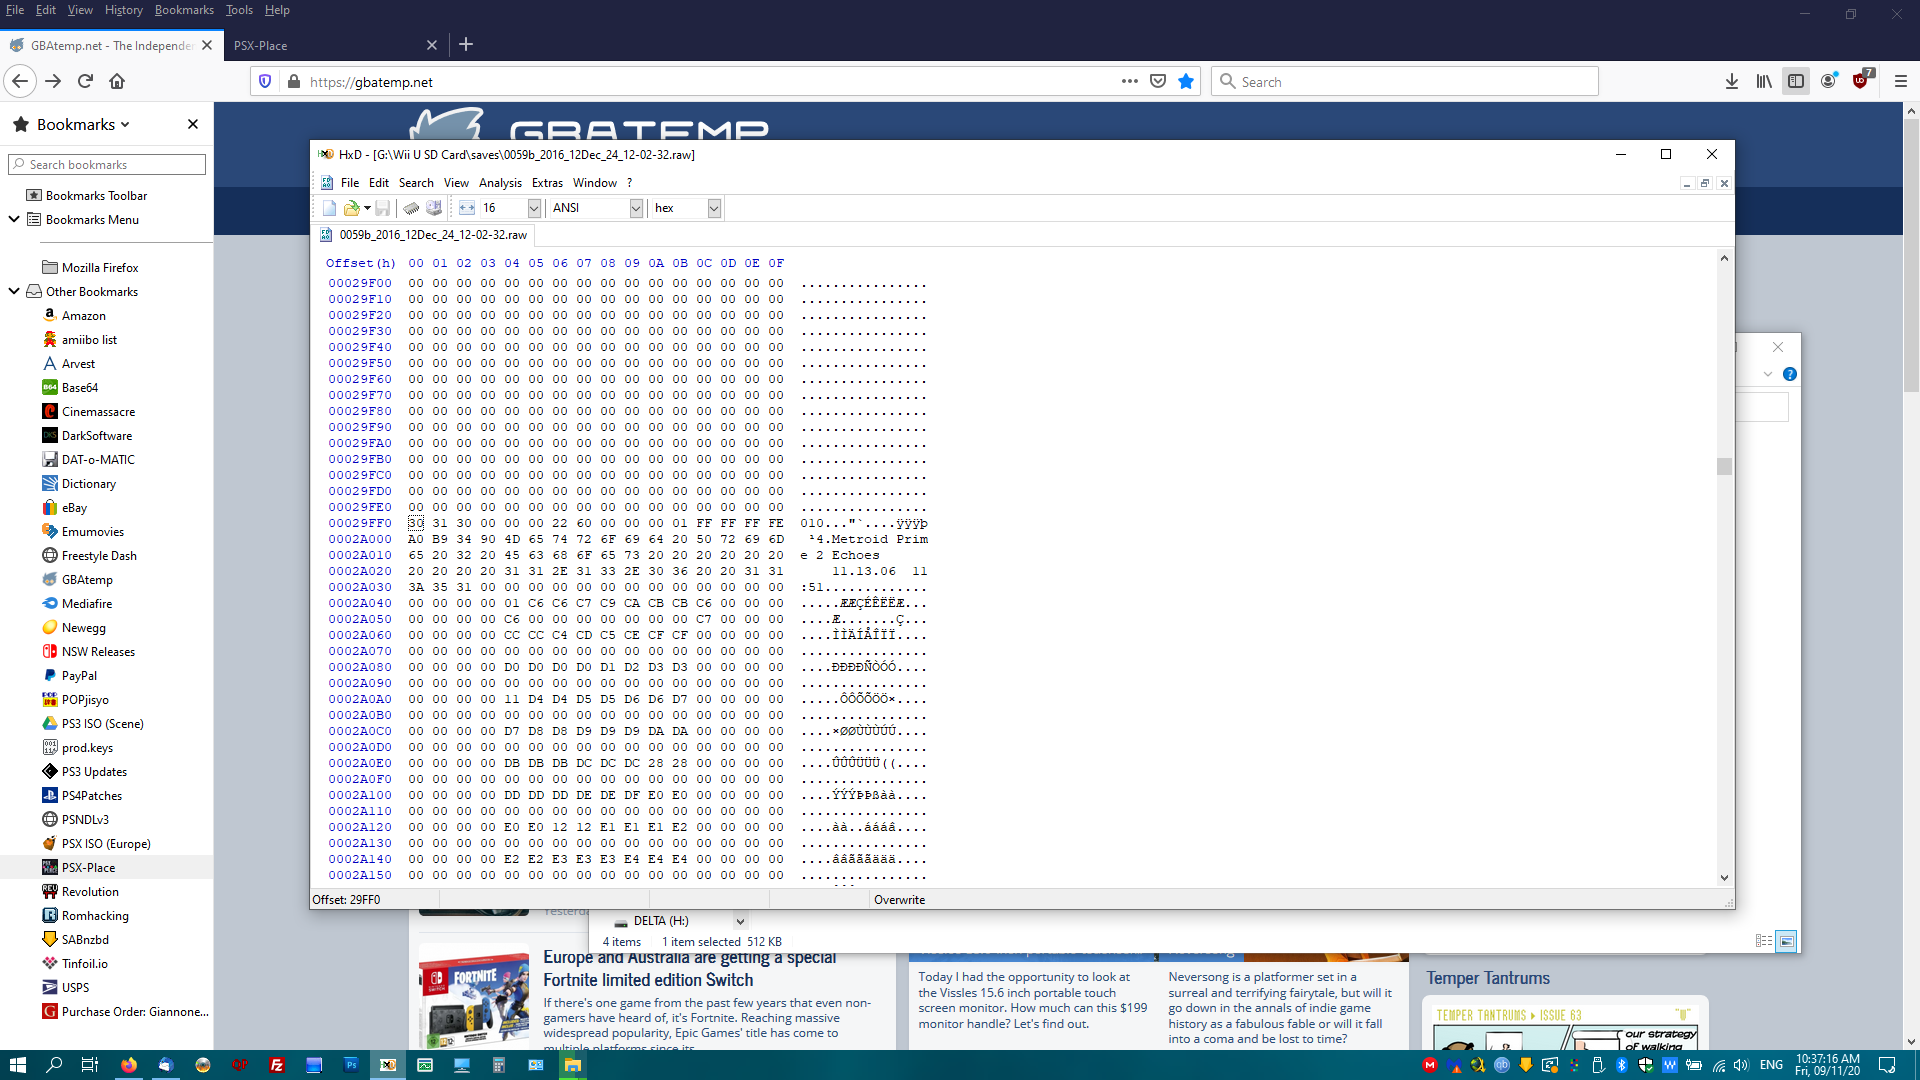
Task: Open the HxD Search menu
Action: coord(416,183)
